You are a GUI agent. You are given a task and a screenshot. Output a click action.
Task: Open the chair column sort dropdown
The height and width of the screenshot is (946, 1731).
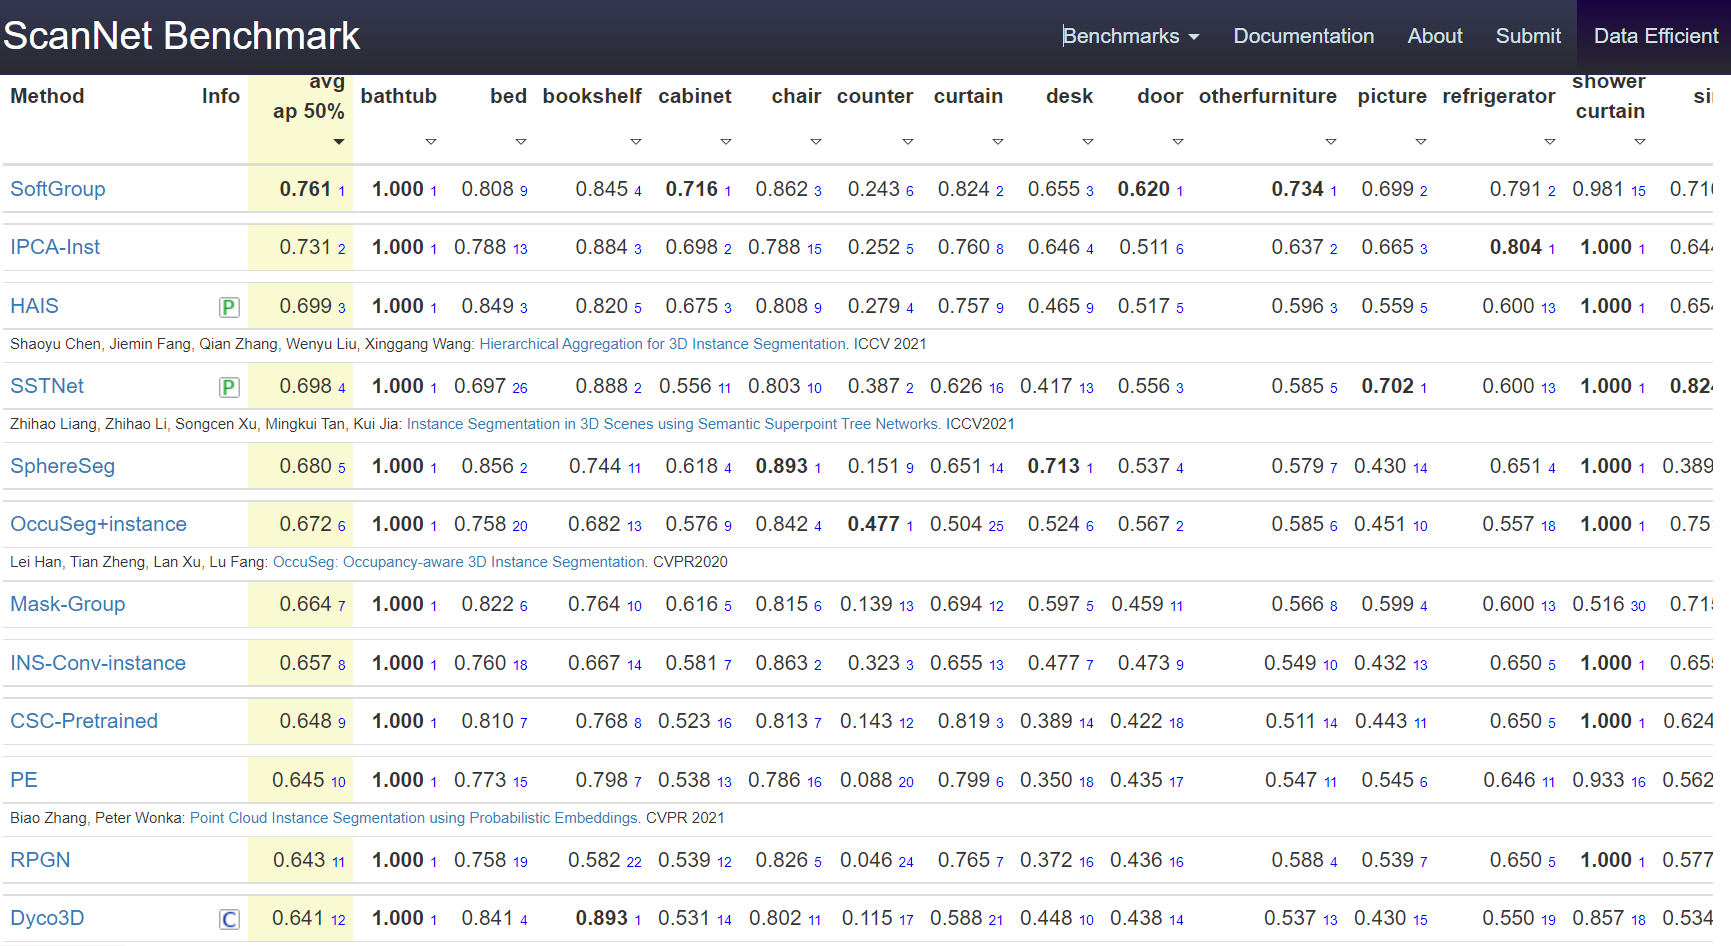point(816,142)
